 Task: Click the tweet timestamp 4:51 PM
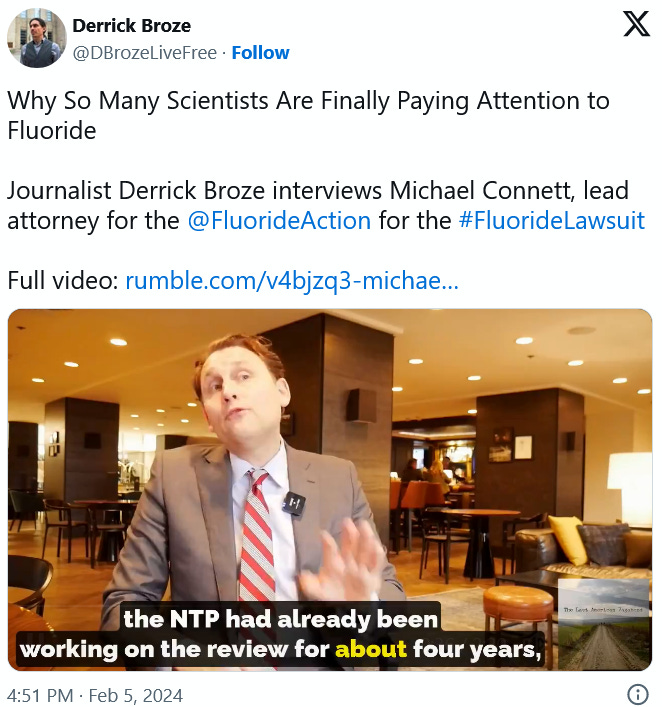pos(40,695)
